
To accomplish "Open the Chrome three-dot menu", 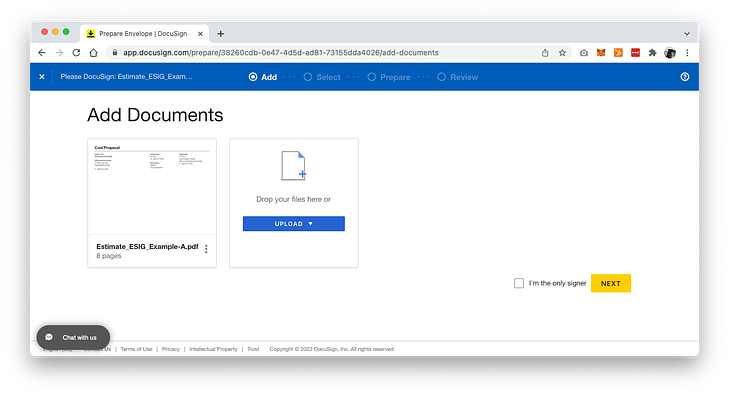I will [687, 53].
